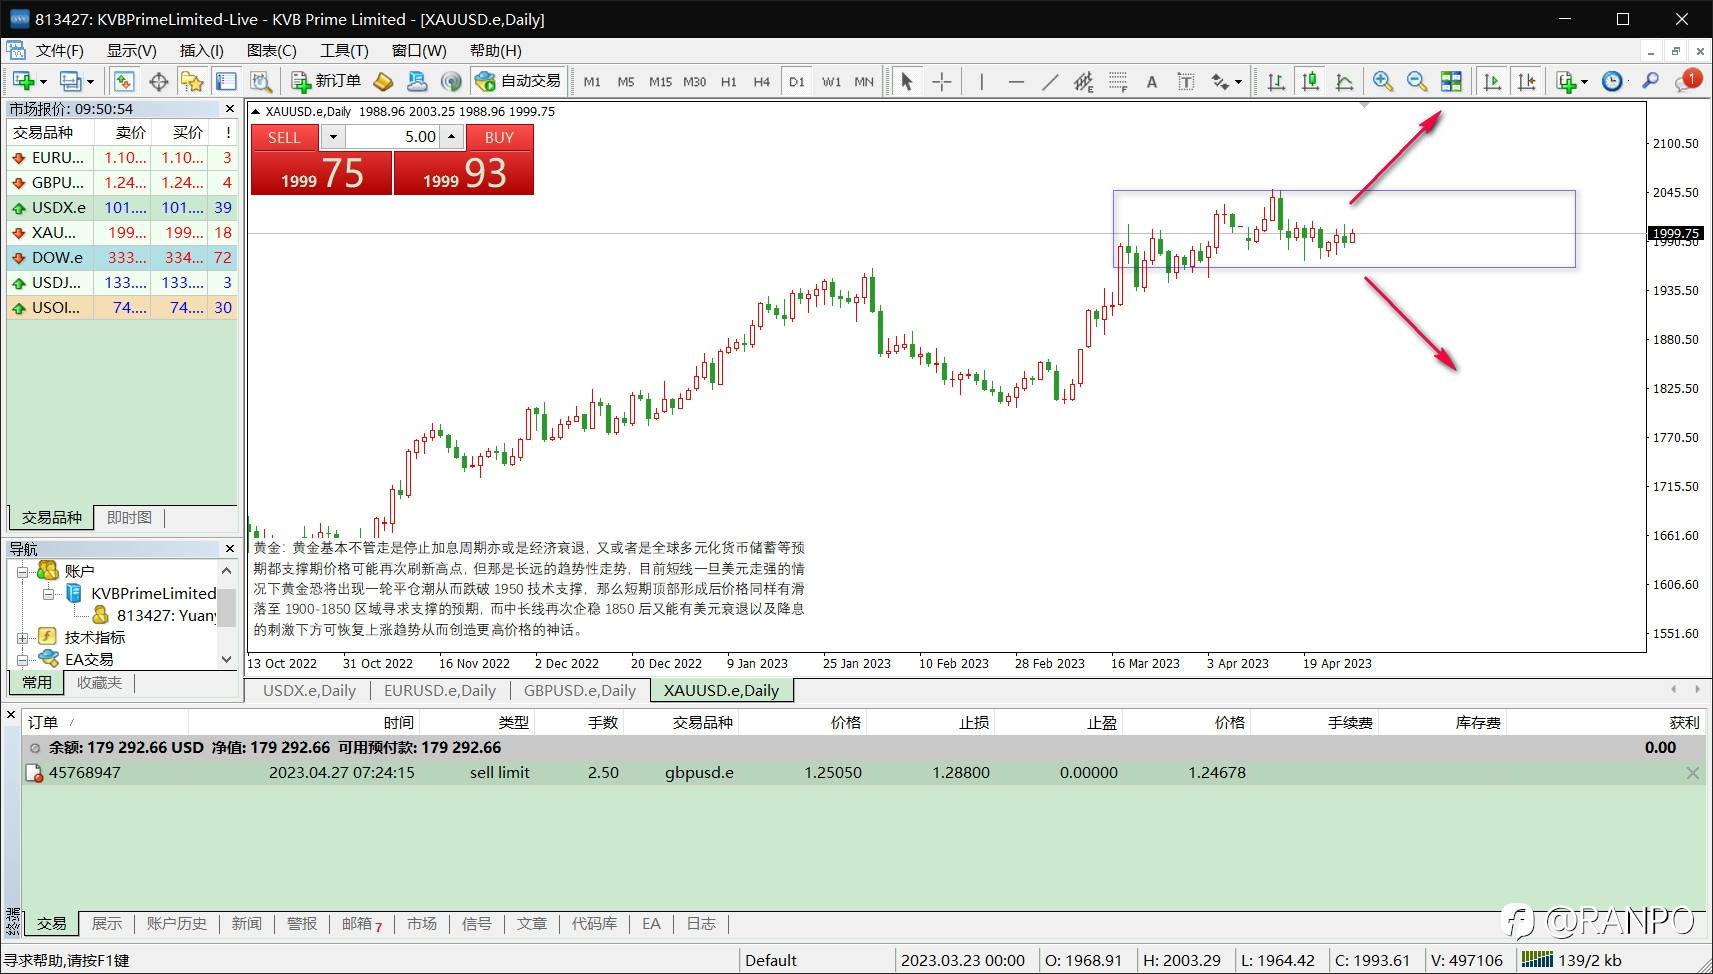Open MetaEditor via the yellow book icon
Image resolution: width=1713 pixels, height=974 pixels.
[x=383, y=82]
